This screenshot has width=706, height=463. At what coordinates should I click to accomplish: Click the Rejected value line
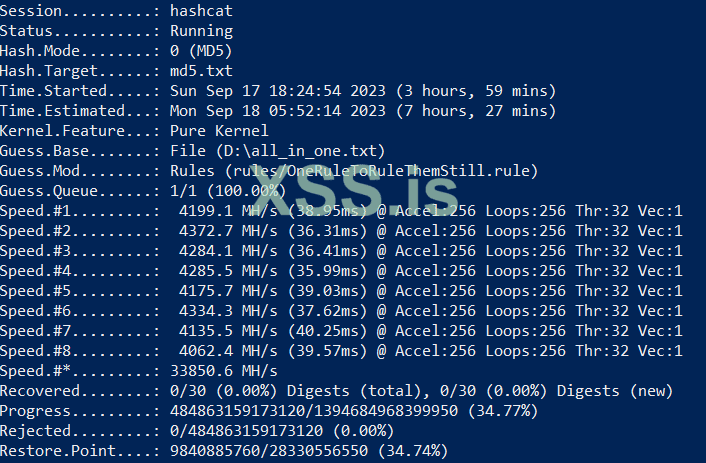[x=282, y=431]
